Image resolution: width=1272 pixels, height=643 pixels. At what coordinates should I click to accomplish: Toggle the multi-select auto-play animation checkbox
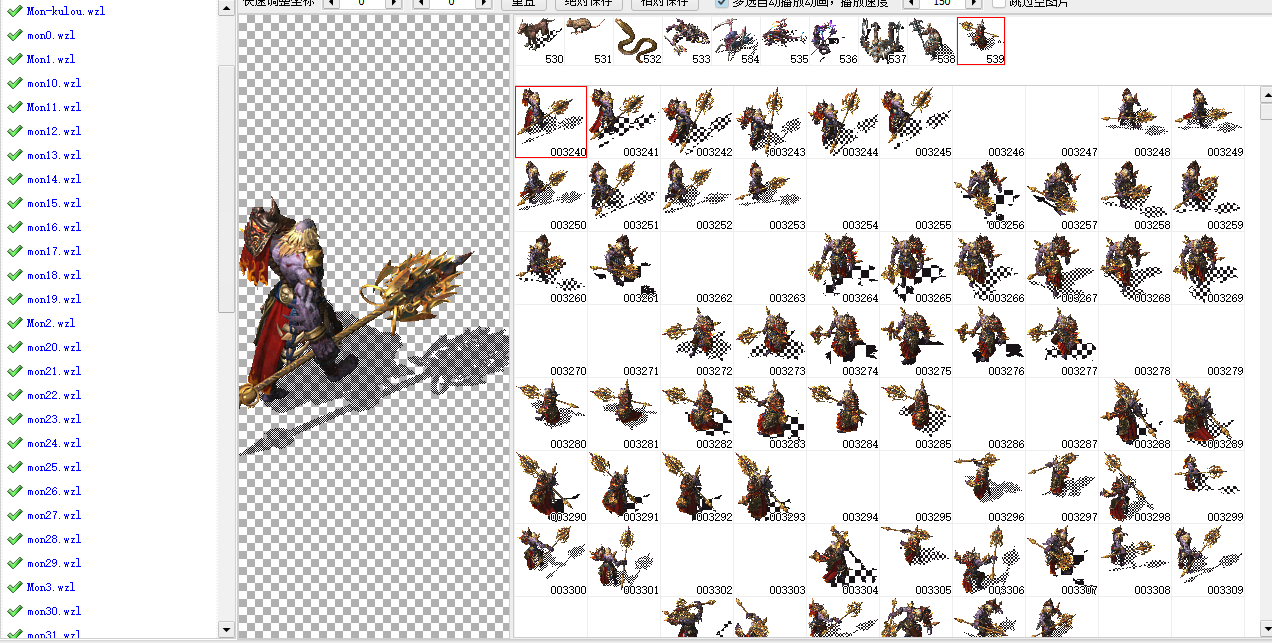pos(722,3)
